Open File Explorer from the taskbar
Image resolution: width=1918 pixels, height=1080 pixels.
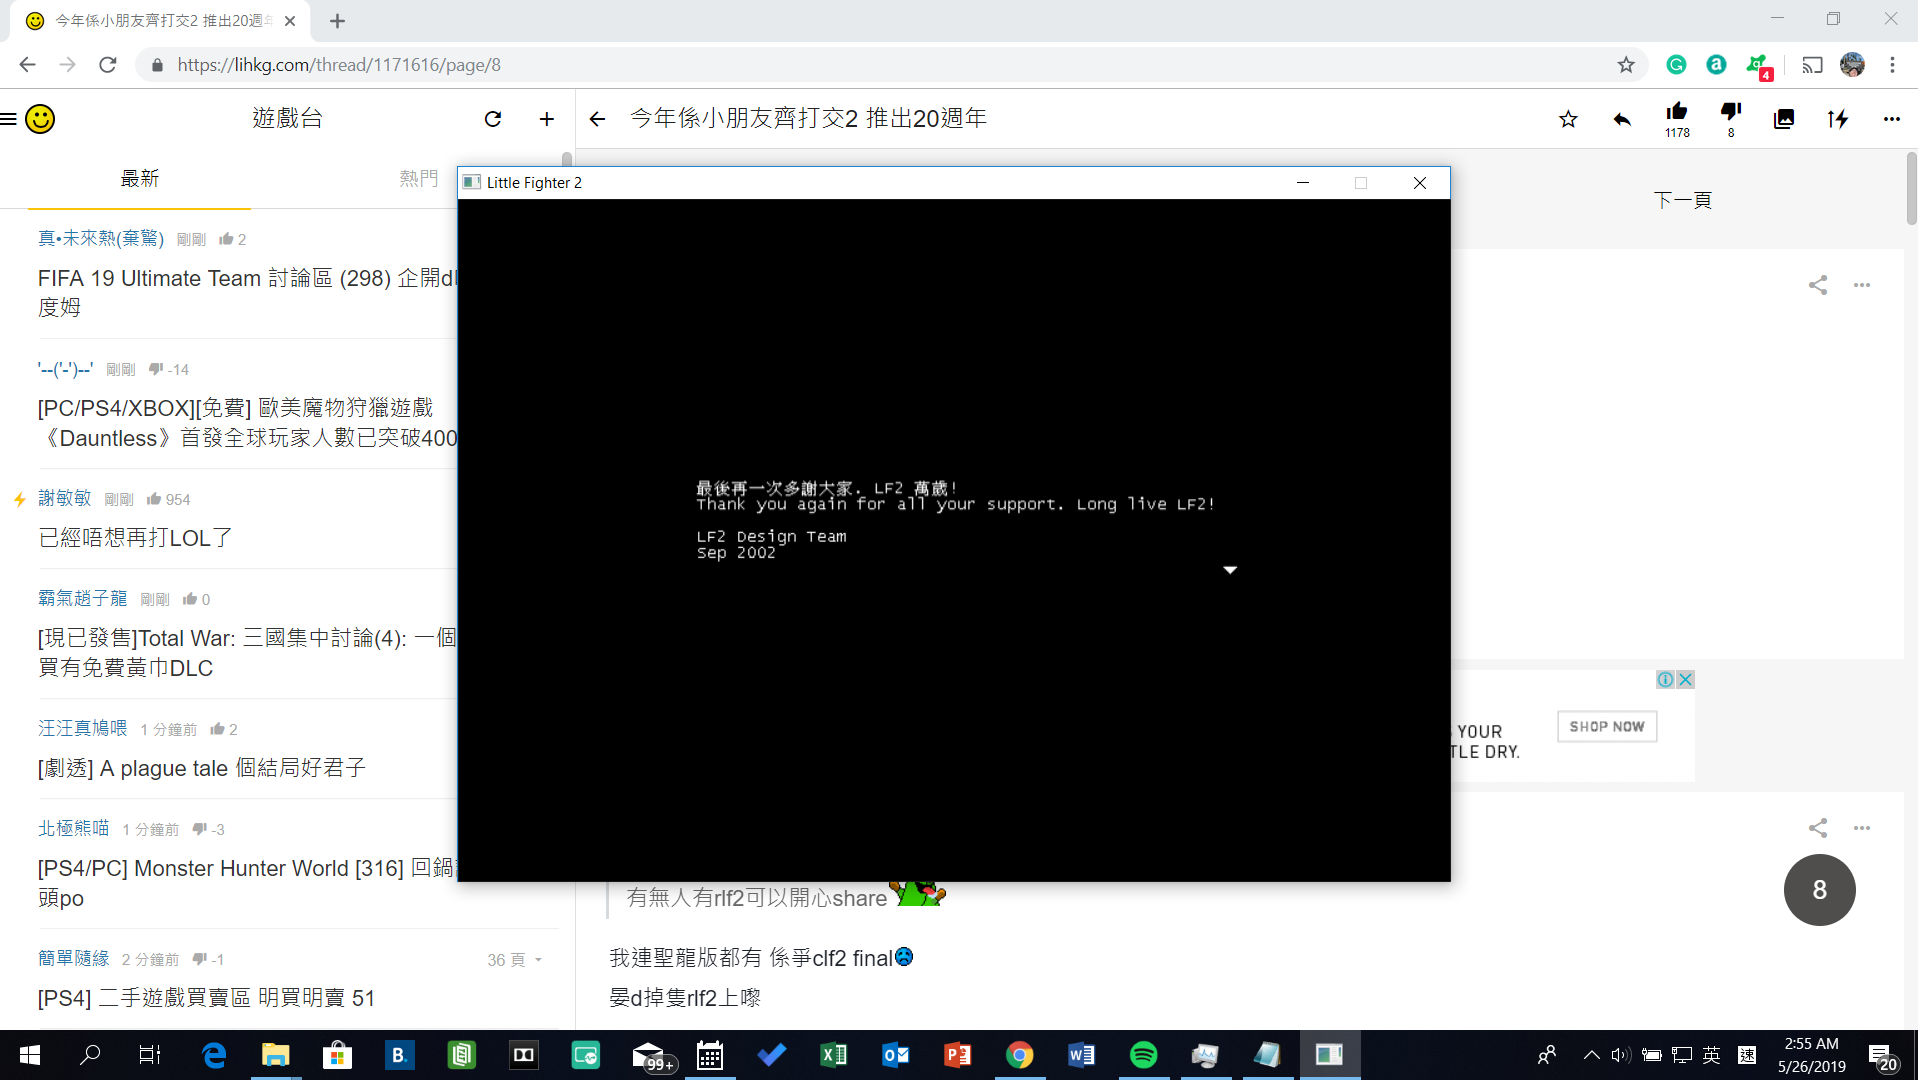(275, 1055)
